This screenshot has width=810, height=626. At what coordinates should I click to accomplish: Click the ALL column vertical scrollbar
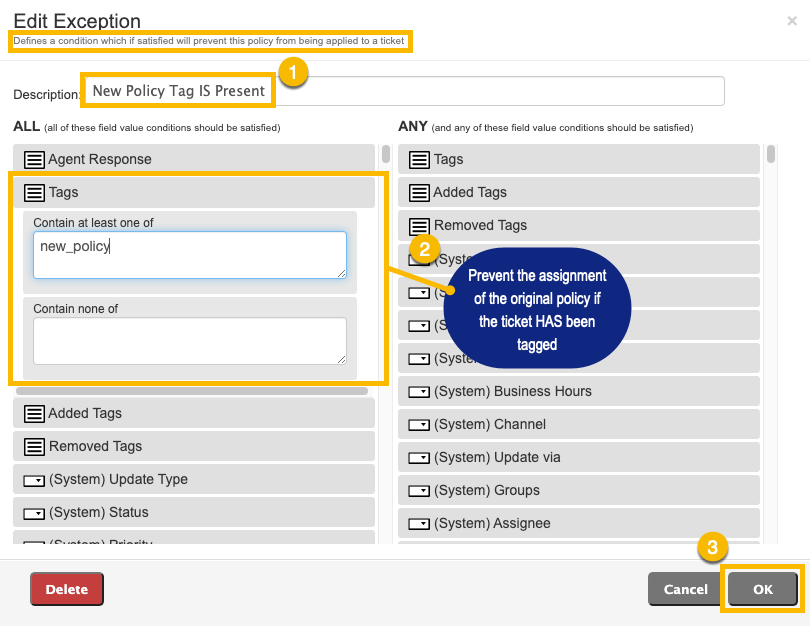point(386,154)
